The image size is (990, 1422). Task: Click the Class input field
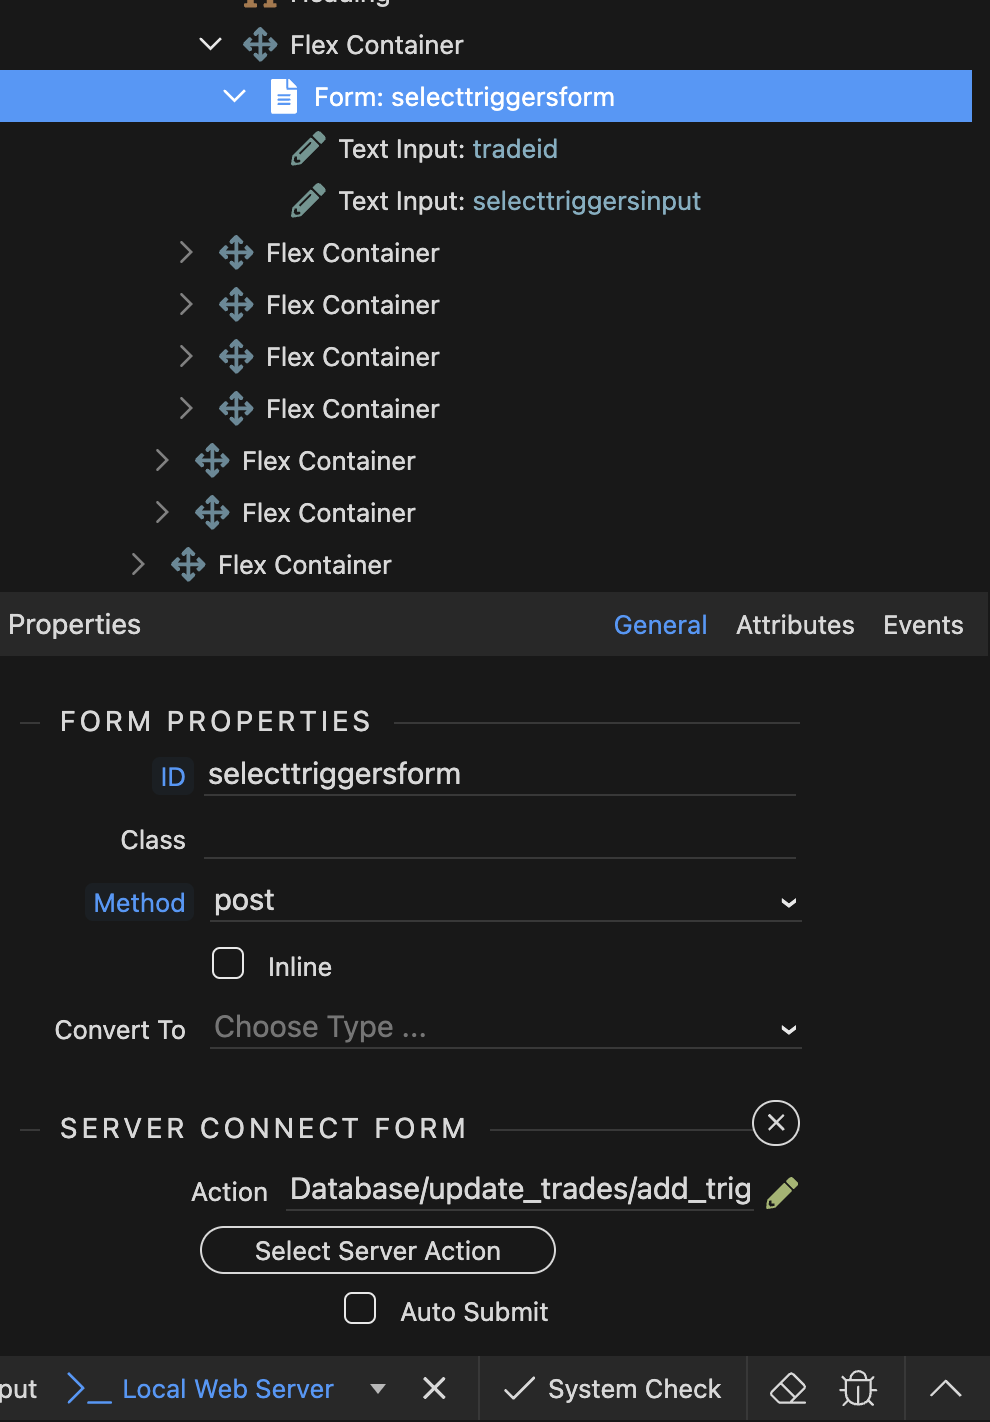(500, 840)
